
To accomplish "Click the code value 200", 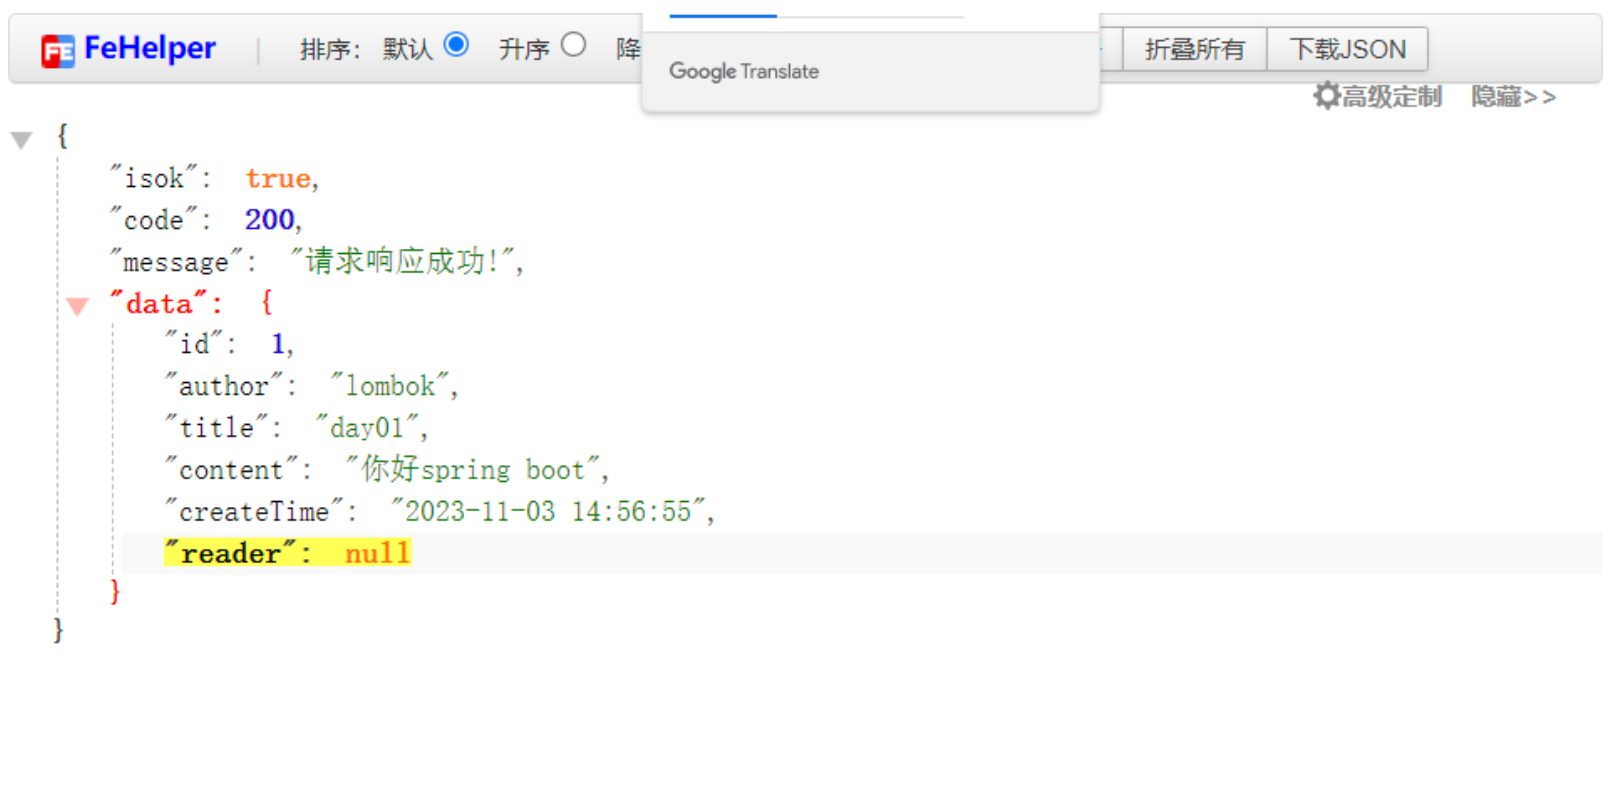I will (269, 220).
